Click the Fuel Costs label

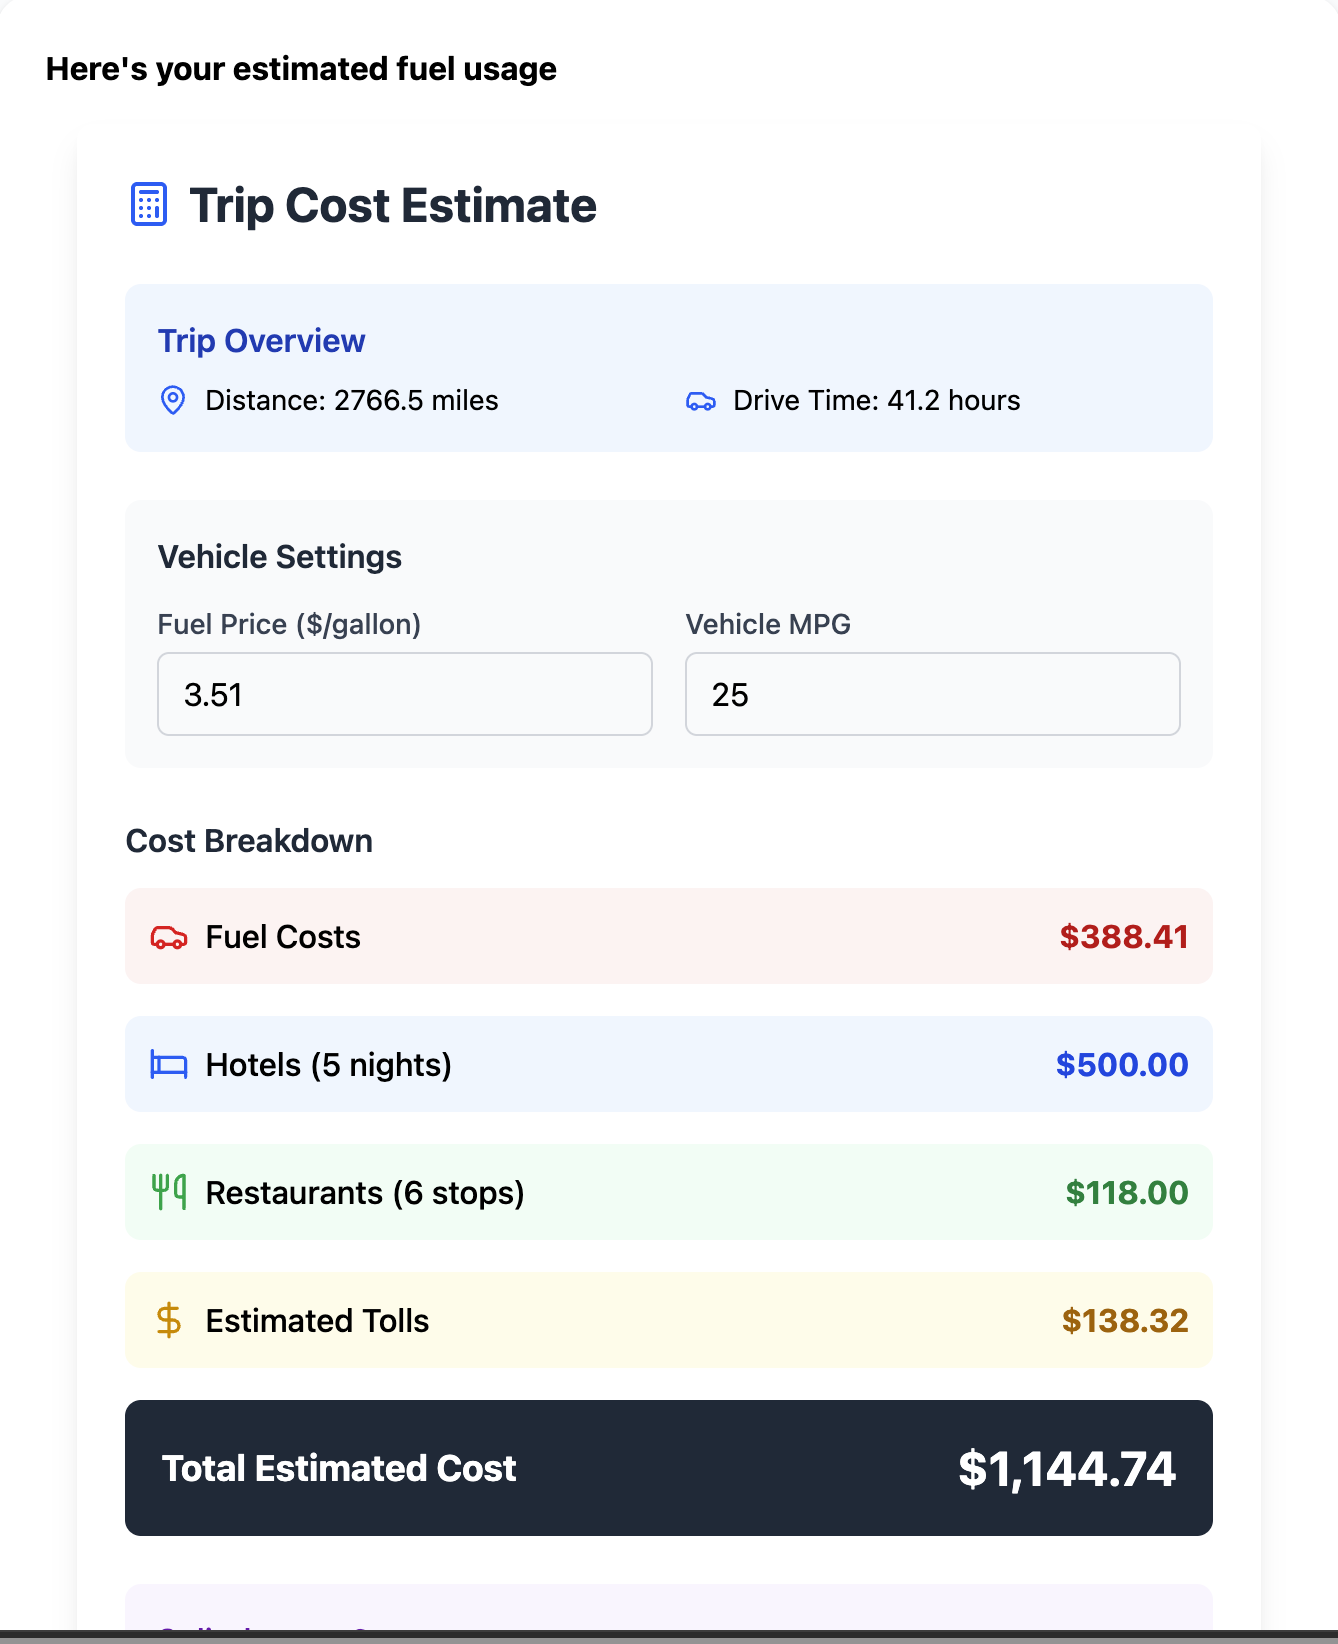point(283,937)
